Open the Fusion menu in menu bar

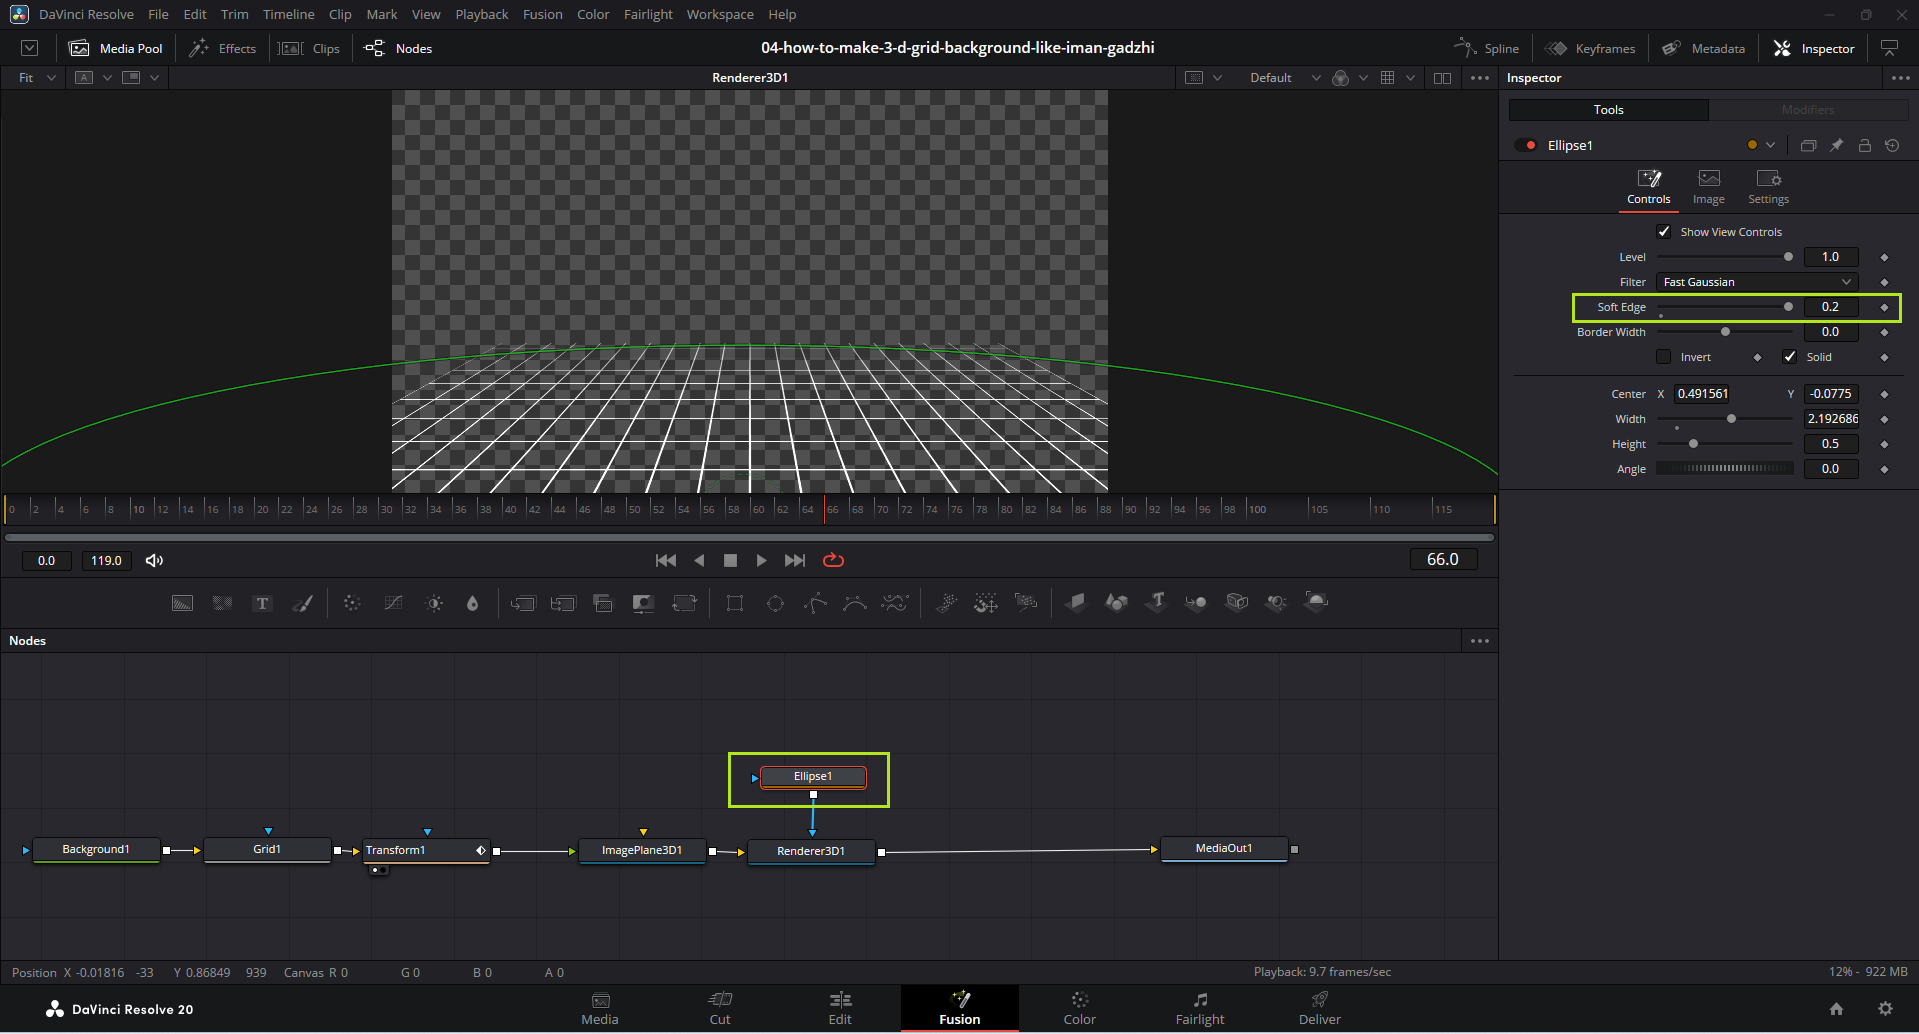tap(542, 14)
